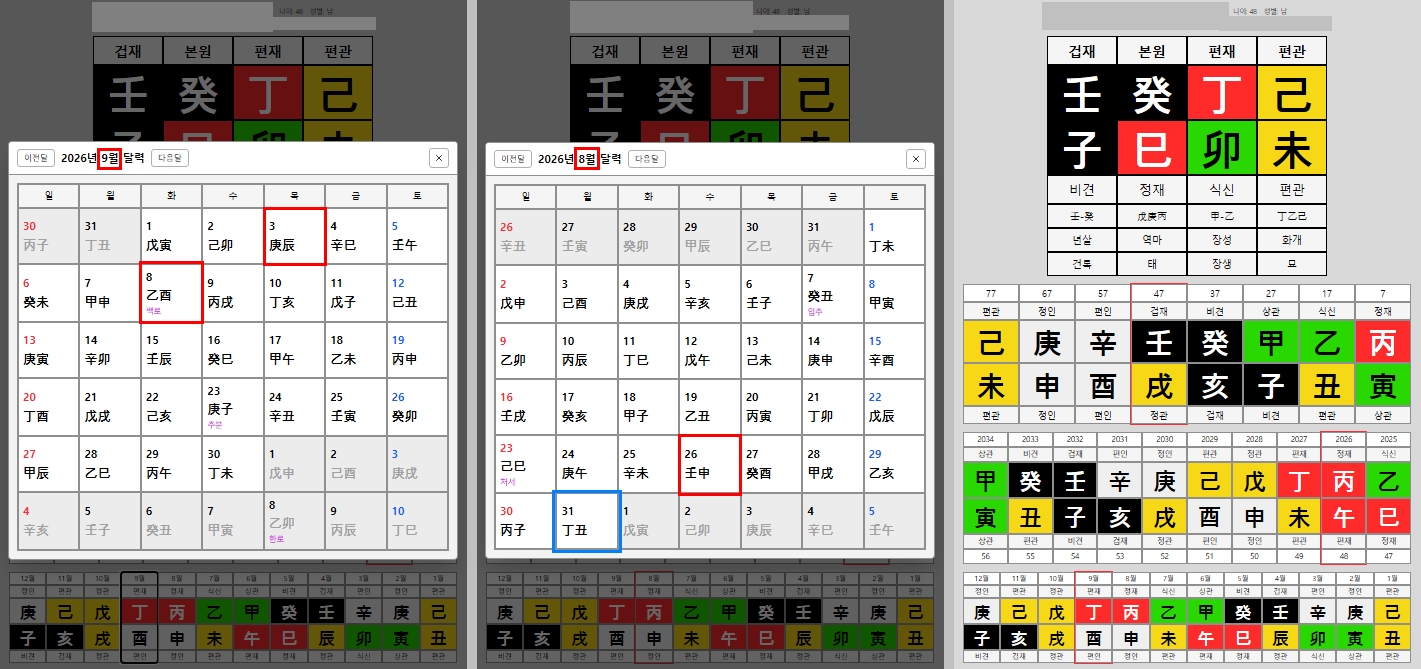The image size is (1421, 669).
Task: Pick day 7 癸丑 입추 in the 8월 calendar
Action: (x=833, y=292)
